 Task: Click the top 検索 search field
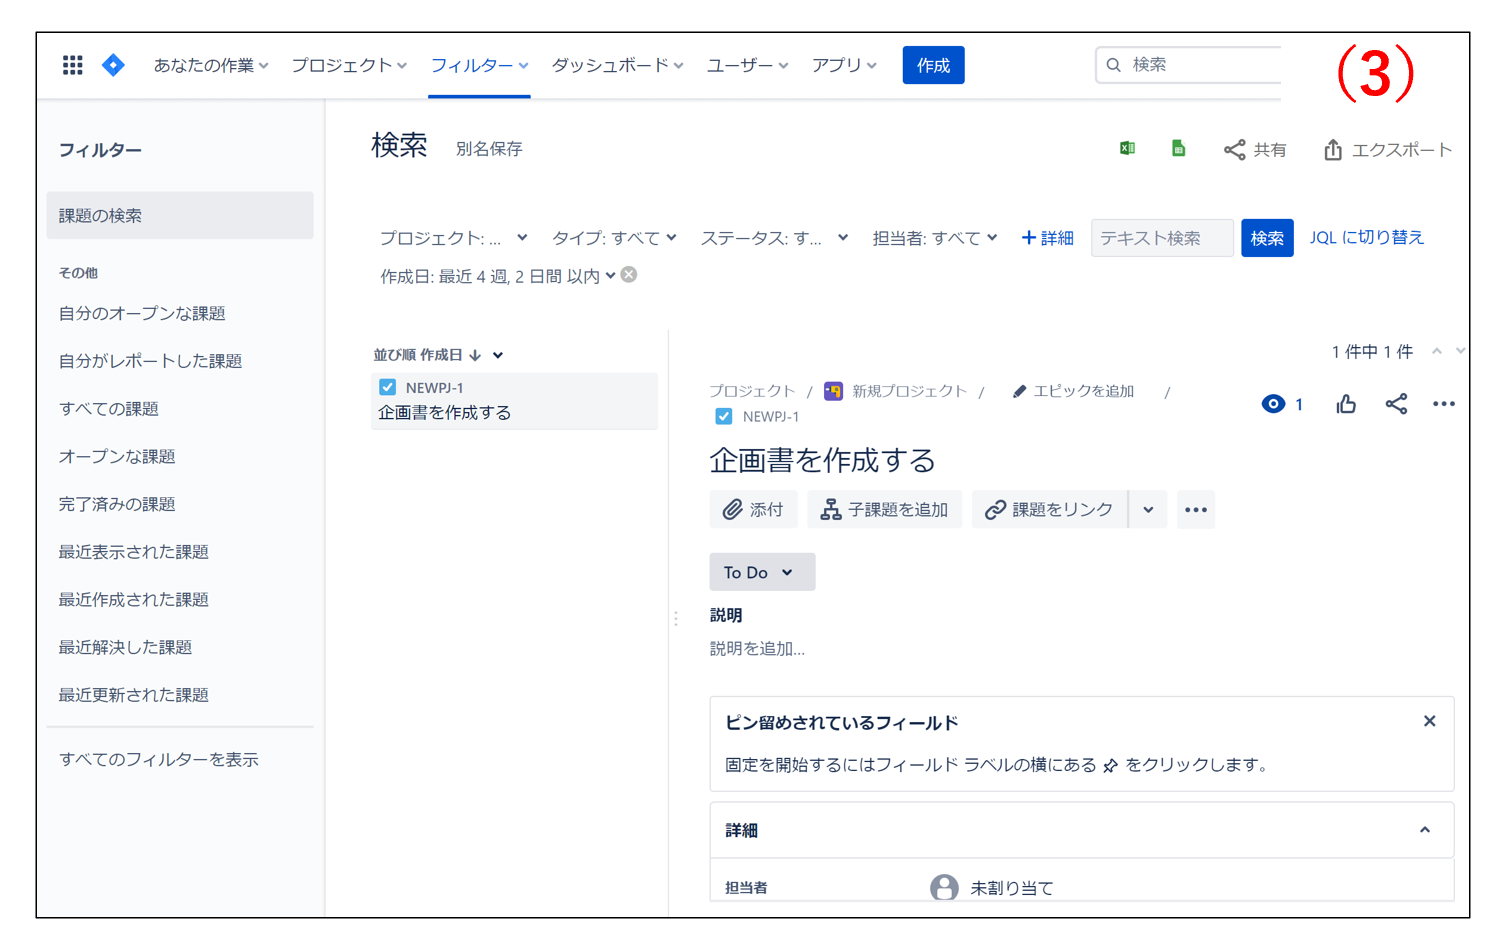pyautogui.click(x=1188, y=65)
